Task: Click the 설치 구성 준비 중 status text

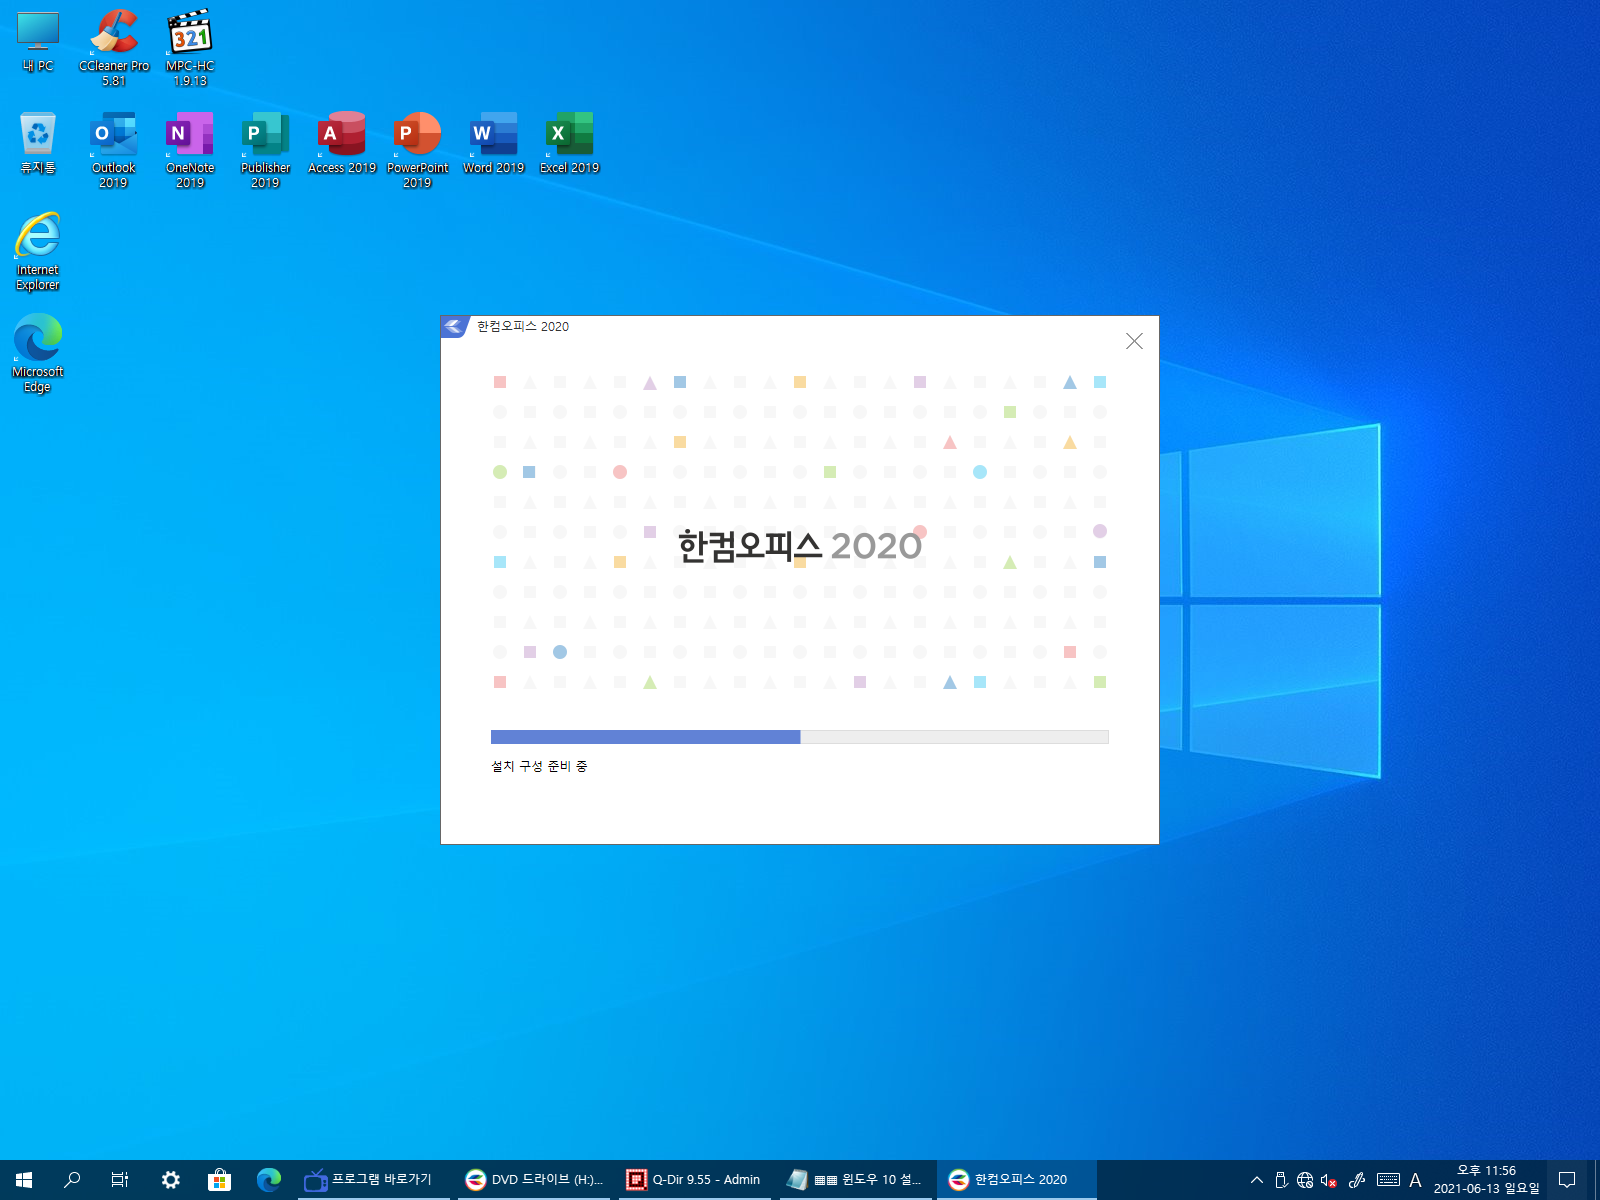Action: [x=539, y=766]
